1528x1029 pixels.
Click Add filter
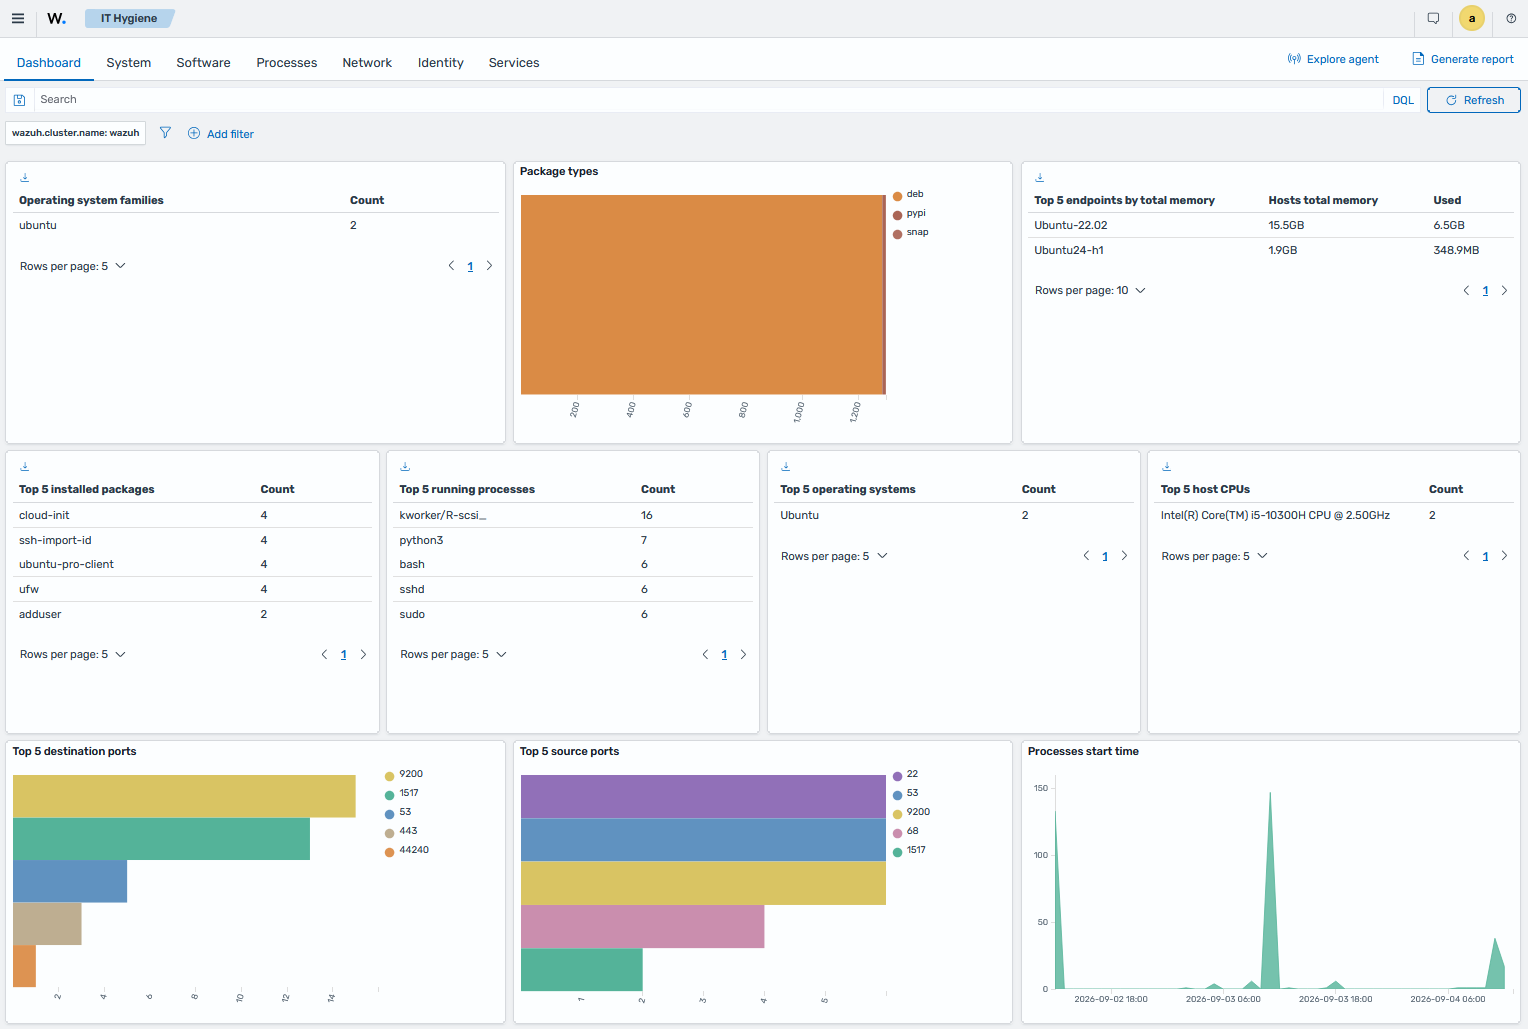(x=221, y=134)
